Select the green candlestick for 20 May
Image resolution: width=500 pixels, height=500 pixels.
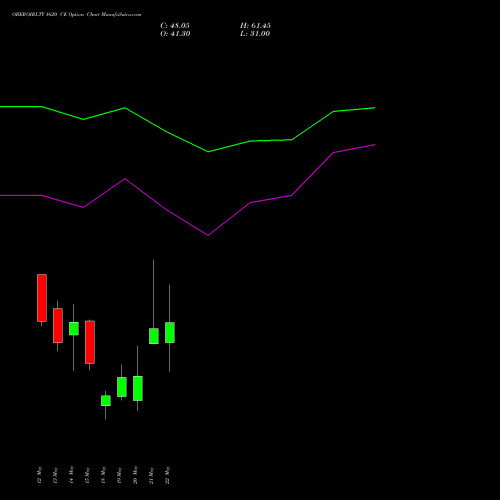tap(138, 388)
